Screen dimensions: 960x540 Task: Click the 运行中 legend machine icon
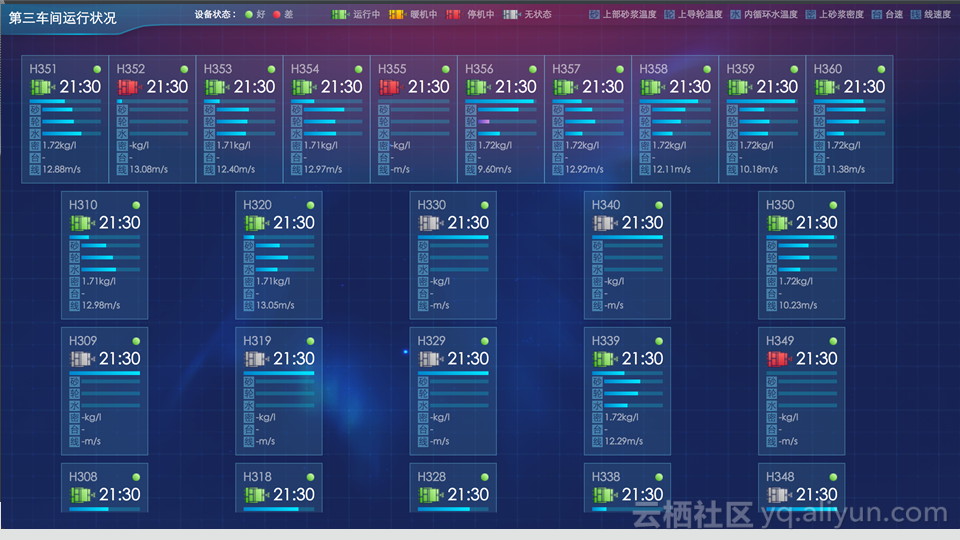[x=340, y=14]
